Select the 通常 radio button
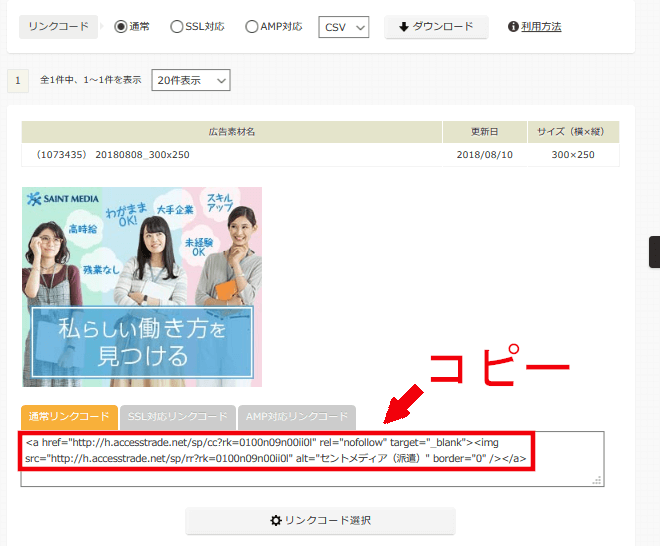This screenshot has height=546, width=660. coord(121,27)
